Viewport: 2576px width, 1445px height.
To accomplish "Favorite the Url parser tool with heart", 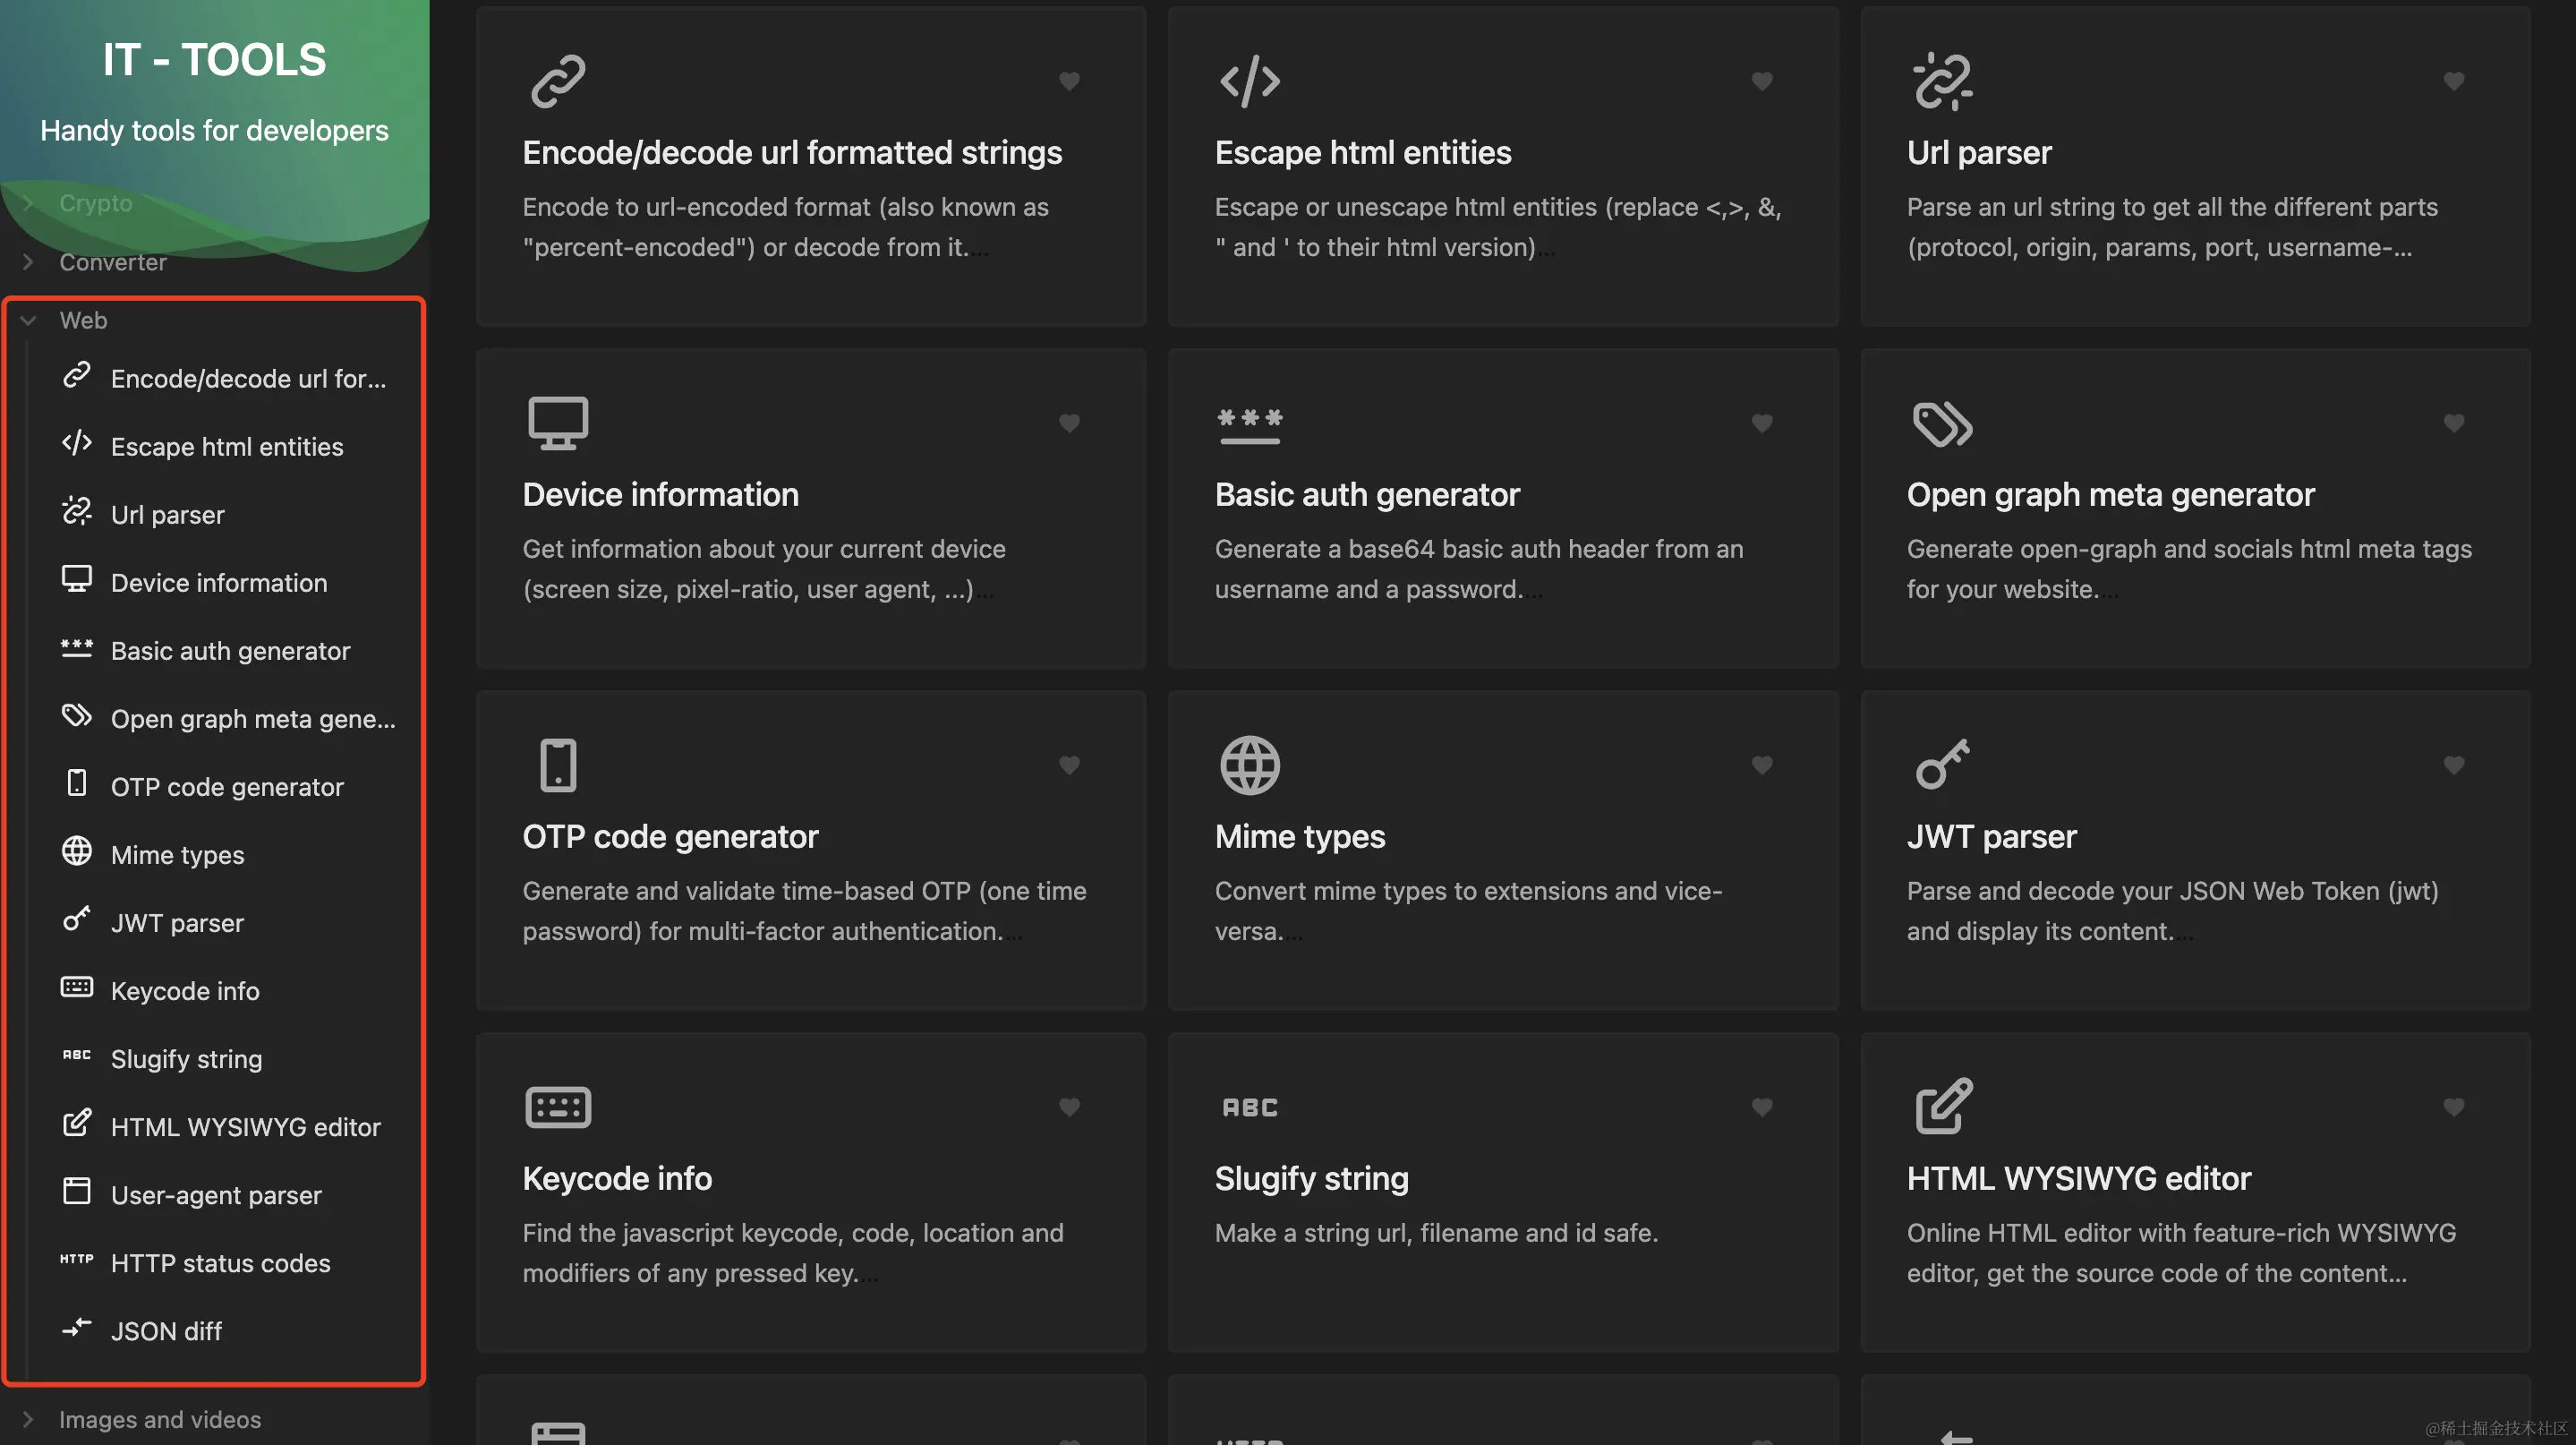I will tap(2453, 81).
